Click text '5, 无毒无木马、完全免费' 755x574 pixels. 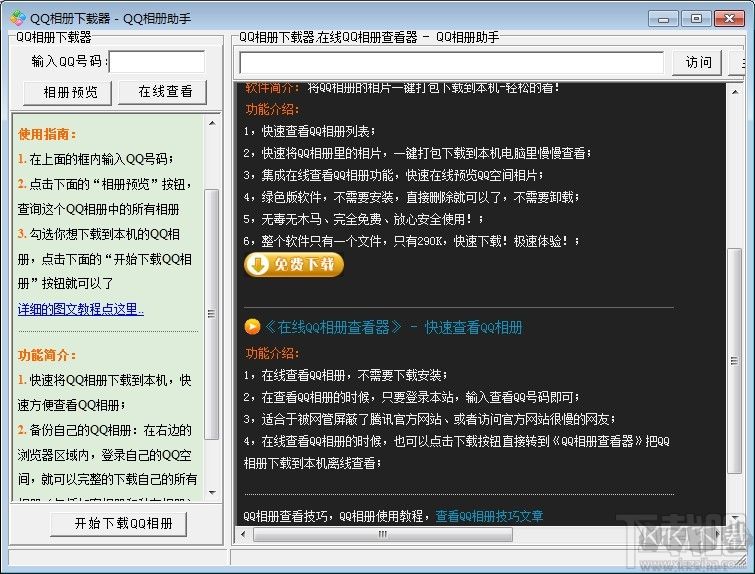315,219
